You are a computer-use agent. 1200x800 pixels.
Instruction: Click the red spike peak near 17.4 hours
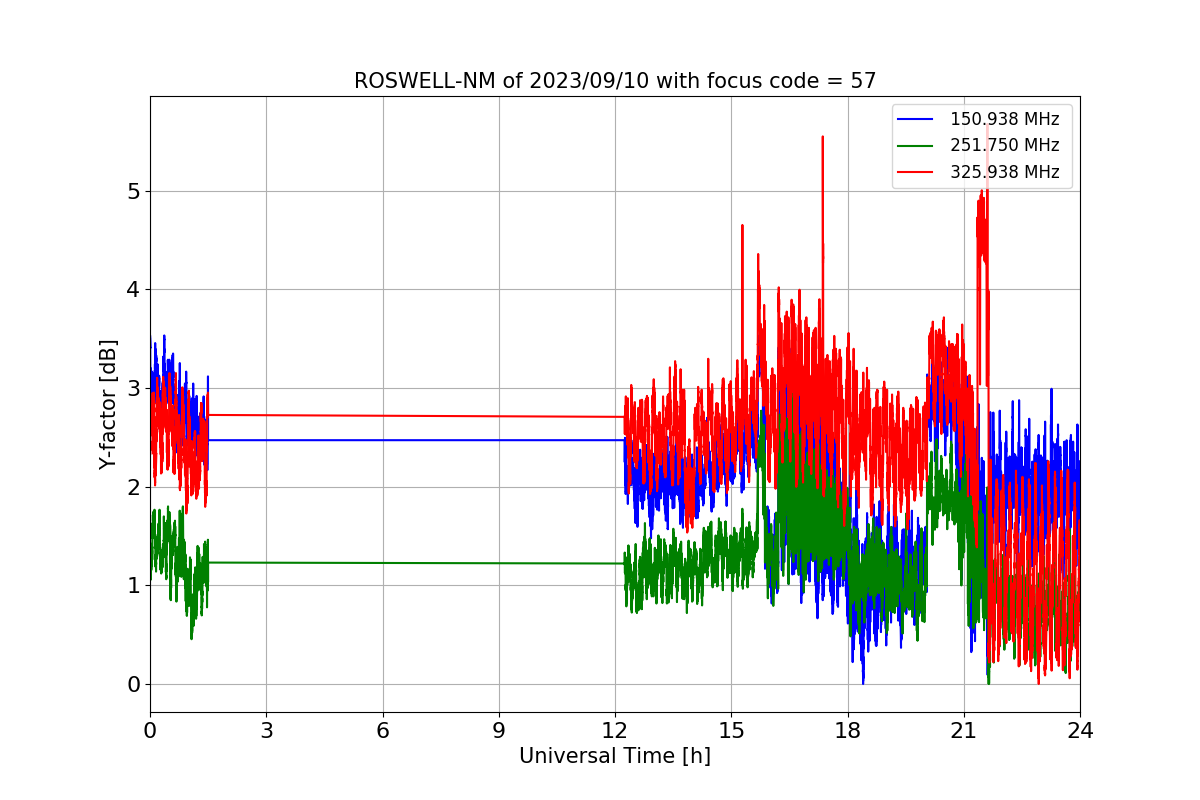pyautogui.click(x=822, y=138)
